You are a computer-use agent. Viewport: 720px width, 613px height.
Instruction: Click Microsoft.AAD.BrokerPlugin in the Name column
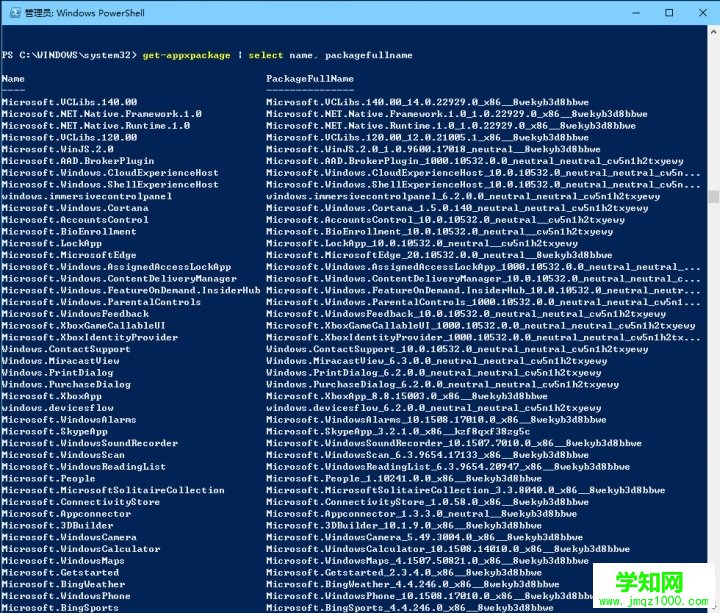coord(78,161)
